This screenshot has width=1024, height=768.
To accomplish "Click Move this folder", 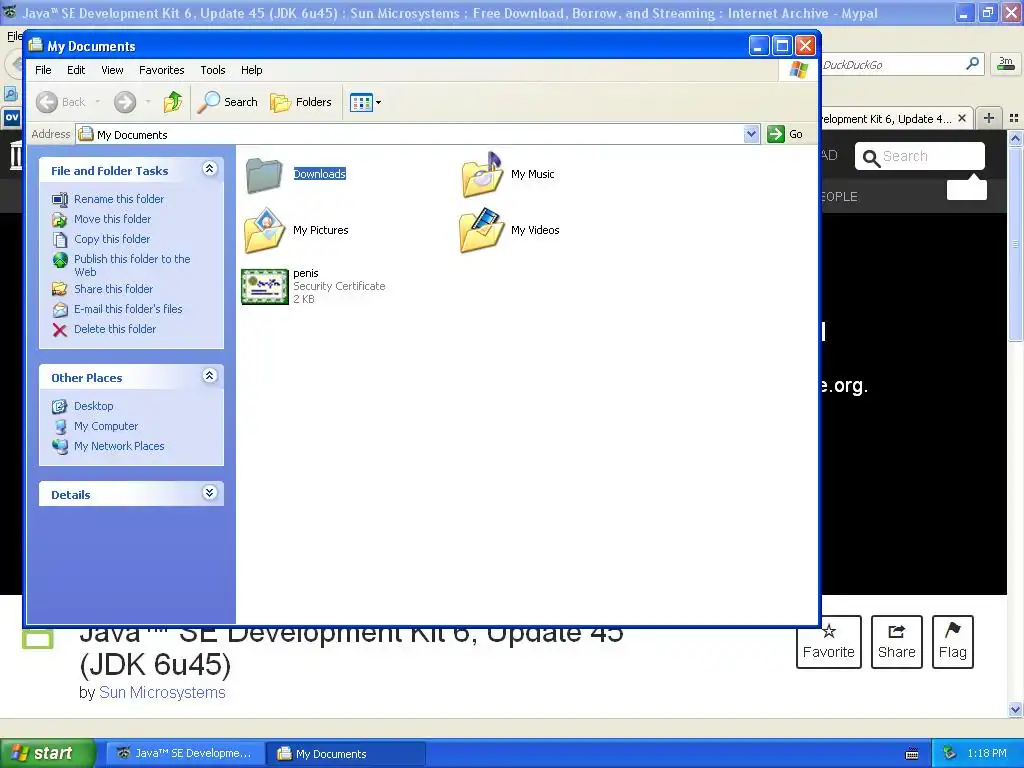I will [x=112, y=219].
